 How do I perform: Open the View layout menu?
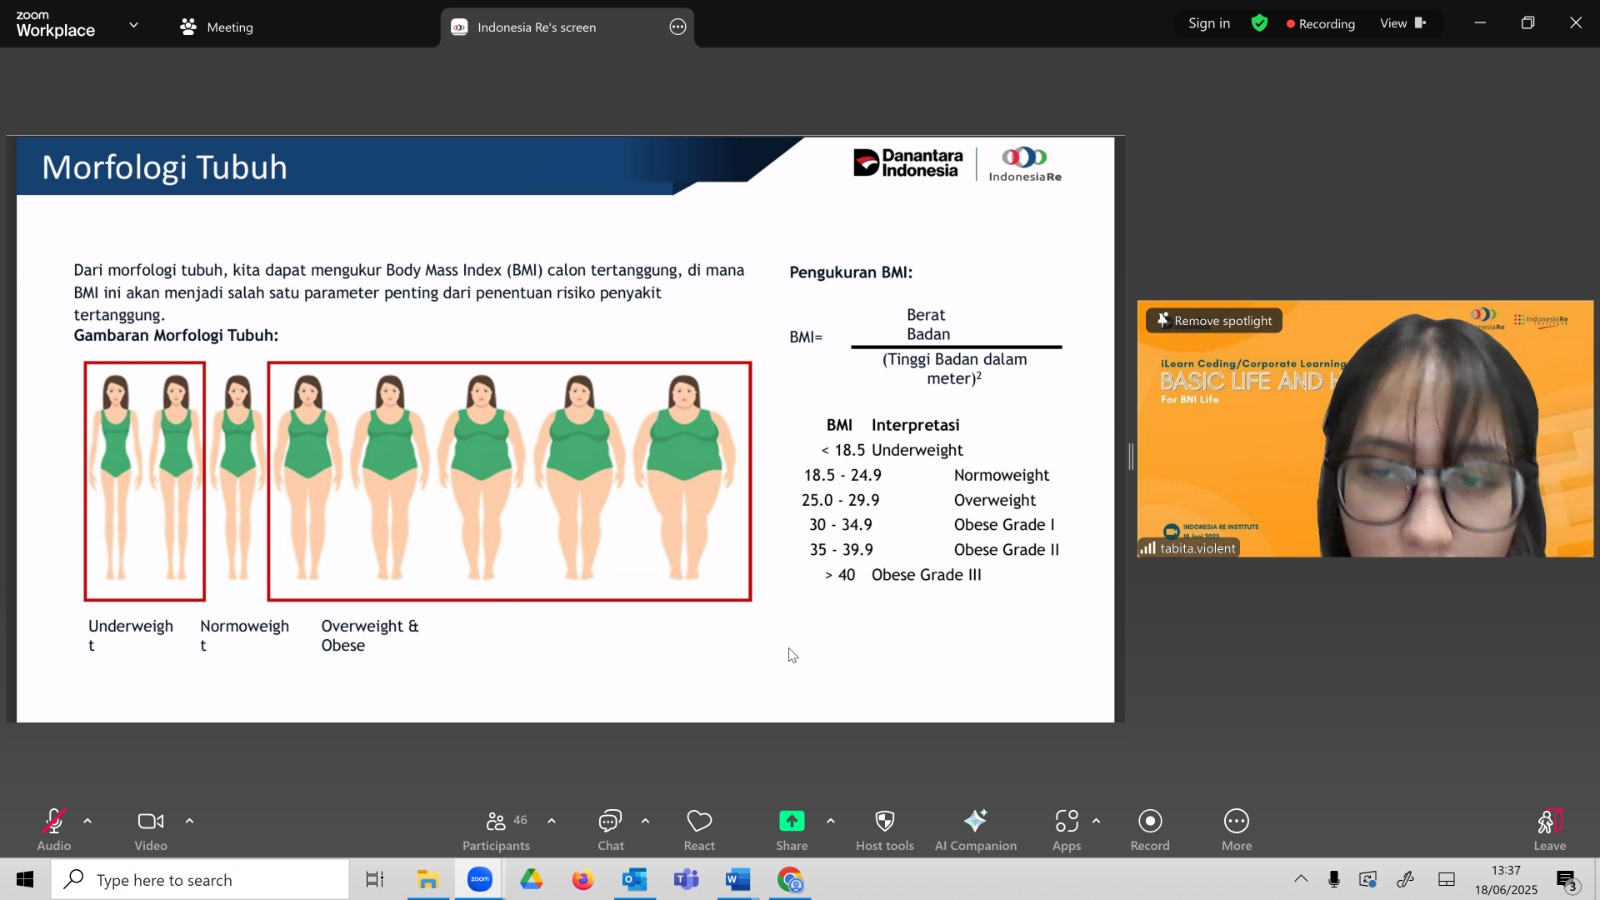pos(1402,23)
